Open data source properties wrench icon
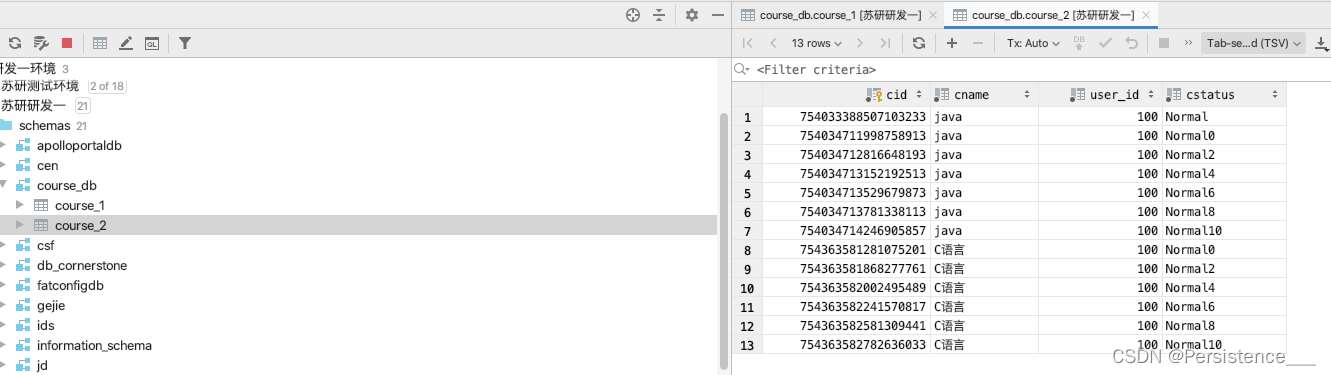The image size is (1331, 375). coord(41,43)
